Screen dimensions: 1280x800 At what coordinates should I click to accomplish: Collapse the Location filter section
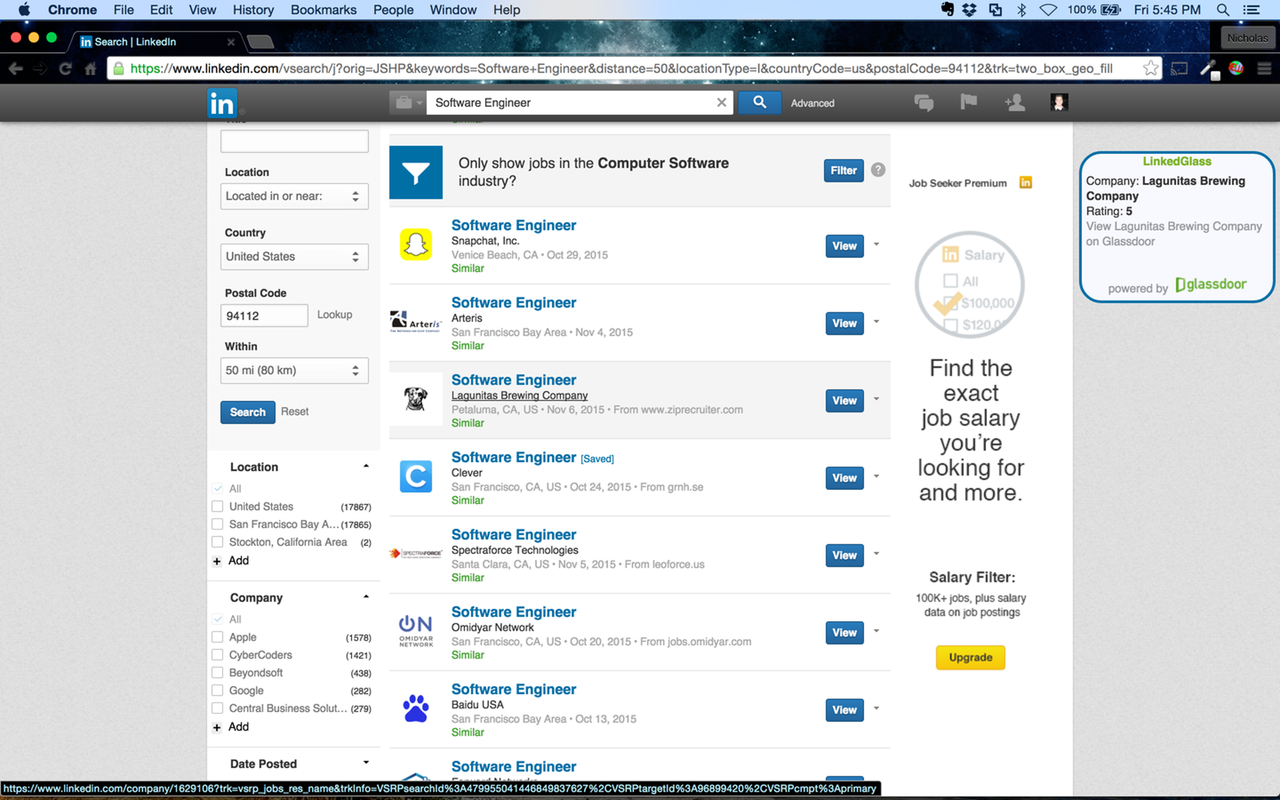coord(366,466)
